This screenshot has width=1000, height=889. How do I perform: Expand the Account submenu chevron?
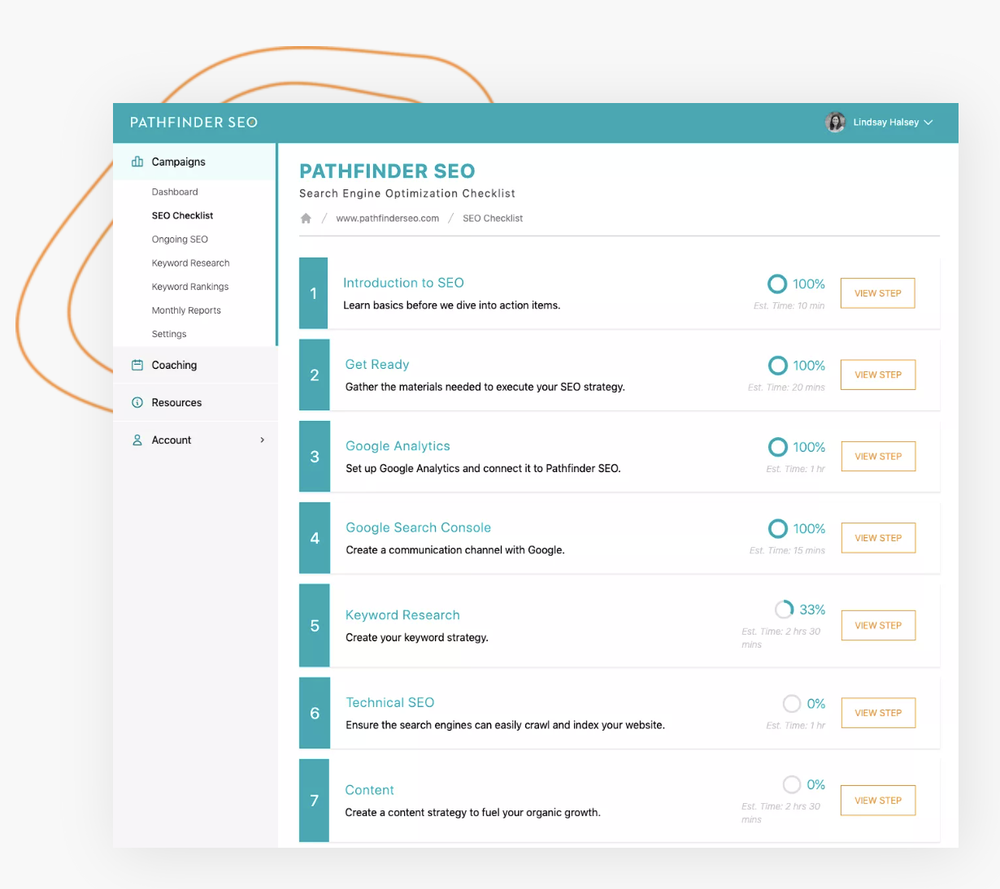tap(262, 440)
